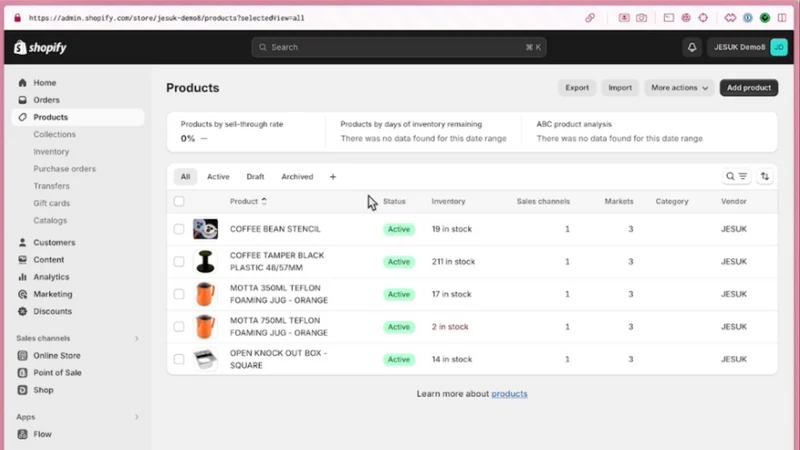This screenshot has height=450, width=800.
Task: Open Inventory in the sidebar
Action: (51, 152)
